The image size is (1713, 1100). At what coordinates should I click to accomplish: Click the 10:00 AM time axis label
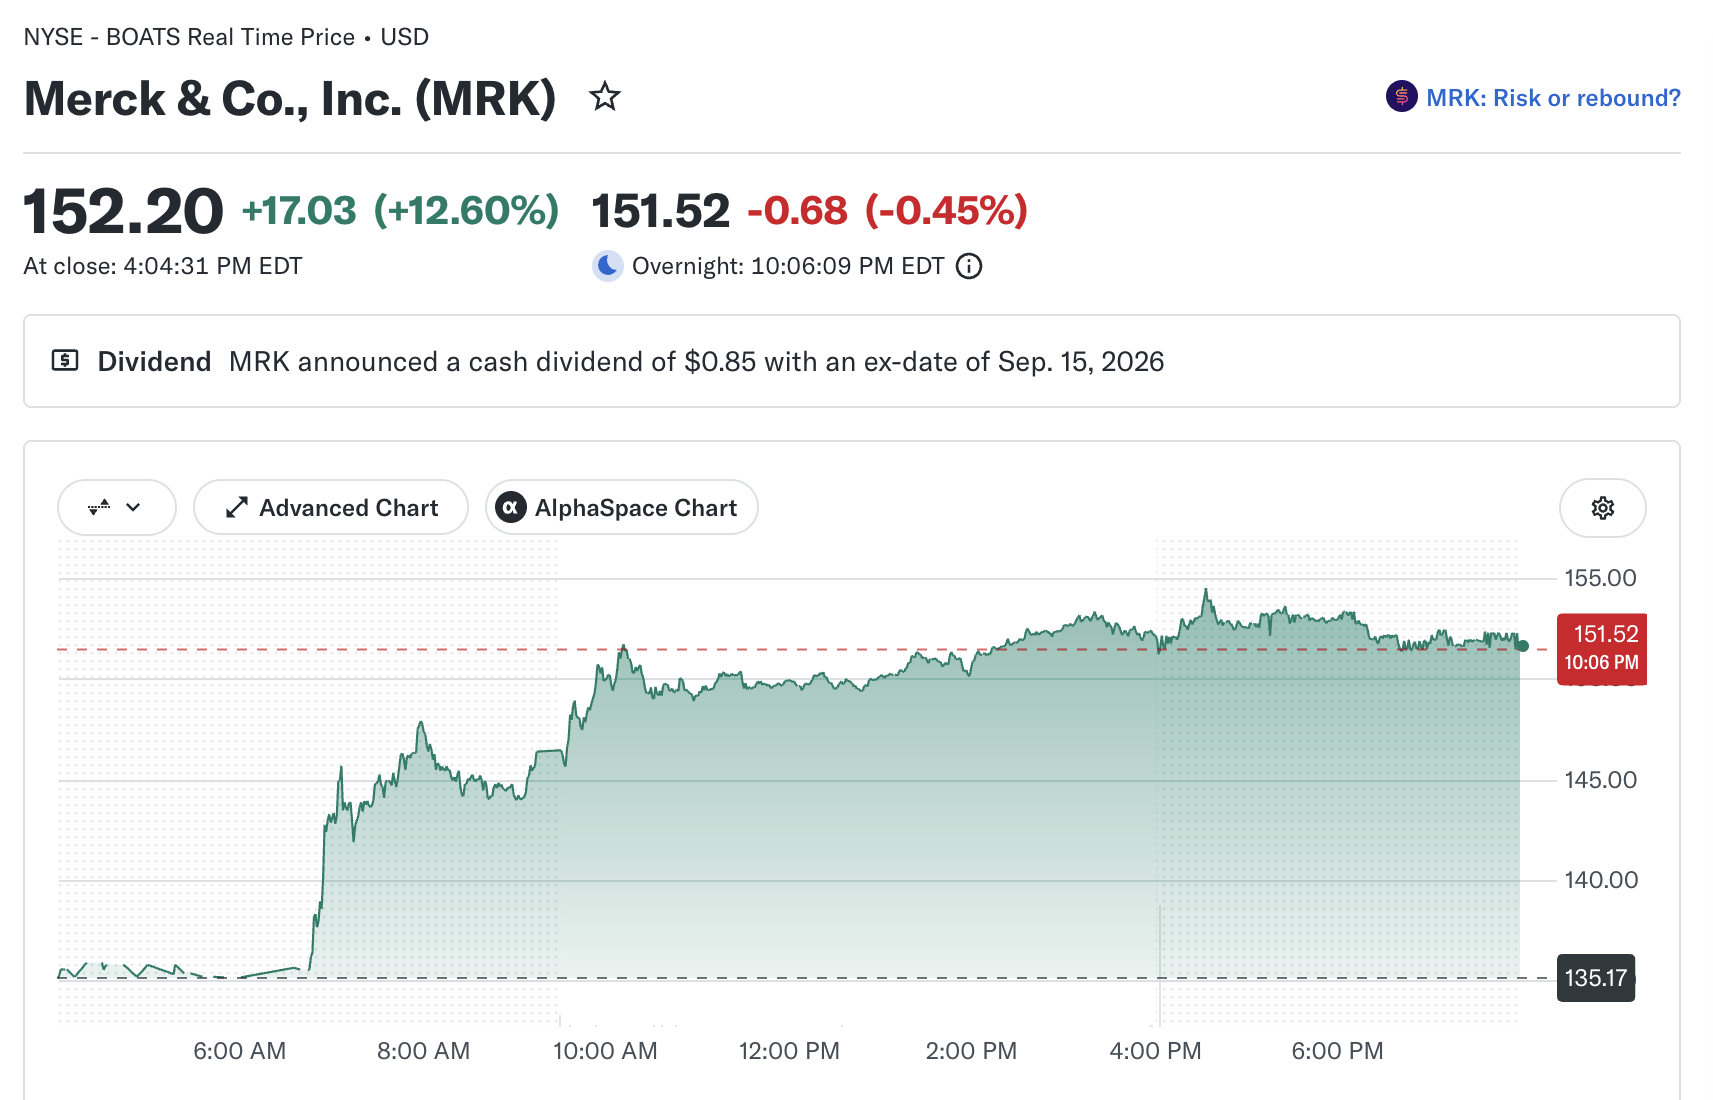point(605,1051)
